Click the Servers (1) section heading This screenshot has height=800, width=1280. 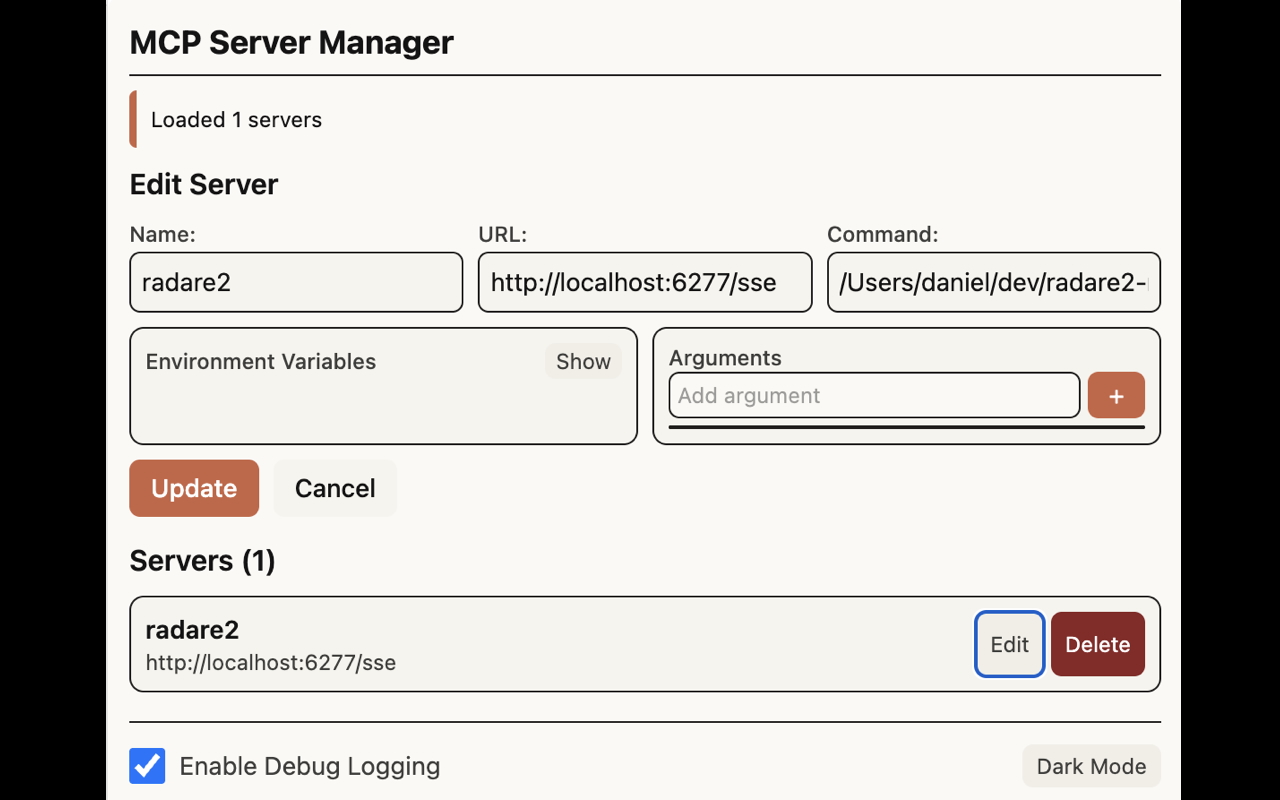coord(202,560)
